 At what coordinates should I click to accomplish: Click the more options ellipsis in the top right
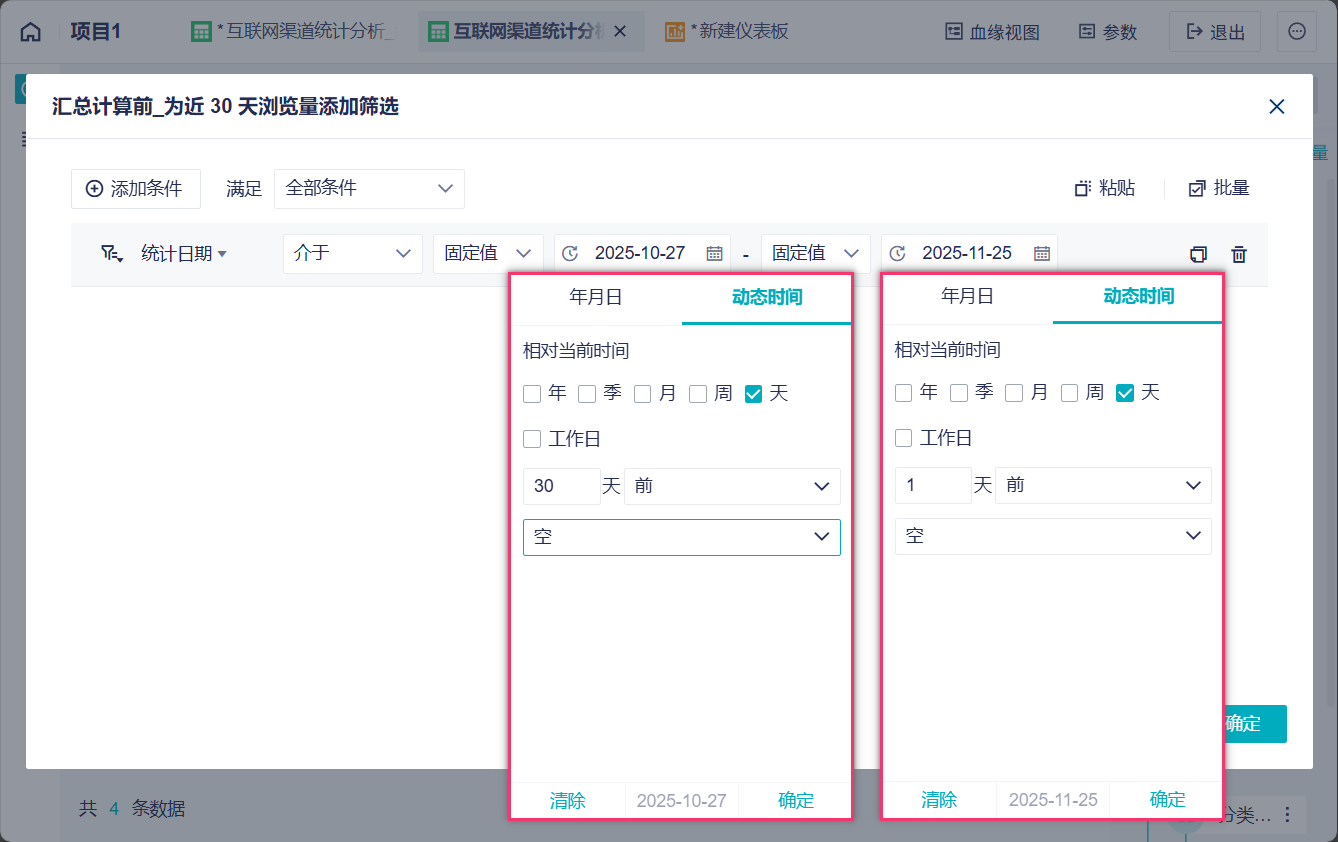coord(1296,31)
